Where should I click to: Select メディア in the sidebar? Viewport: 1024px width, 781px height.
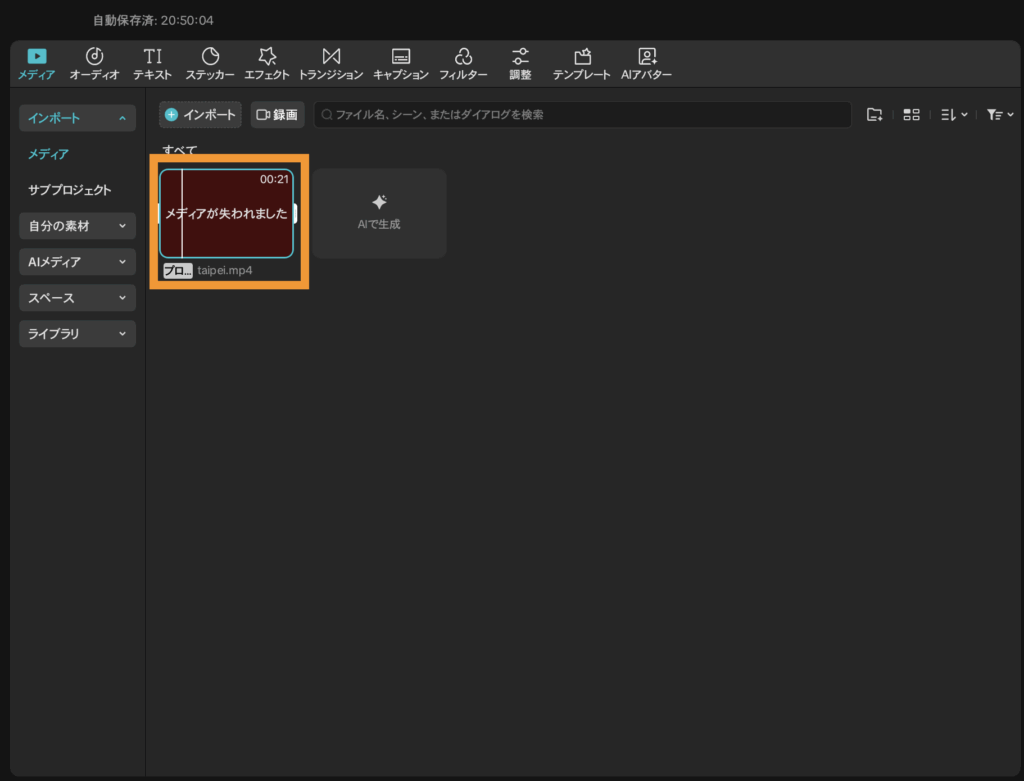[48, 154]
